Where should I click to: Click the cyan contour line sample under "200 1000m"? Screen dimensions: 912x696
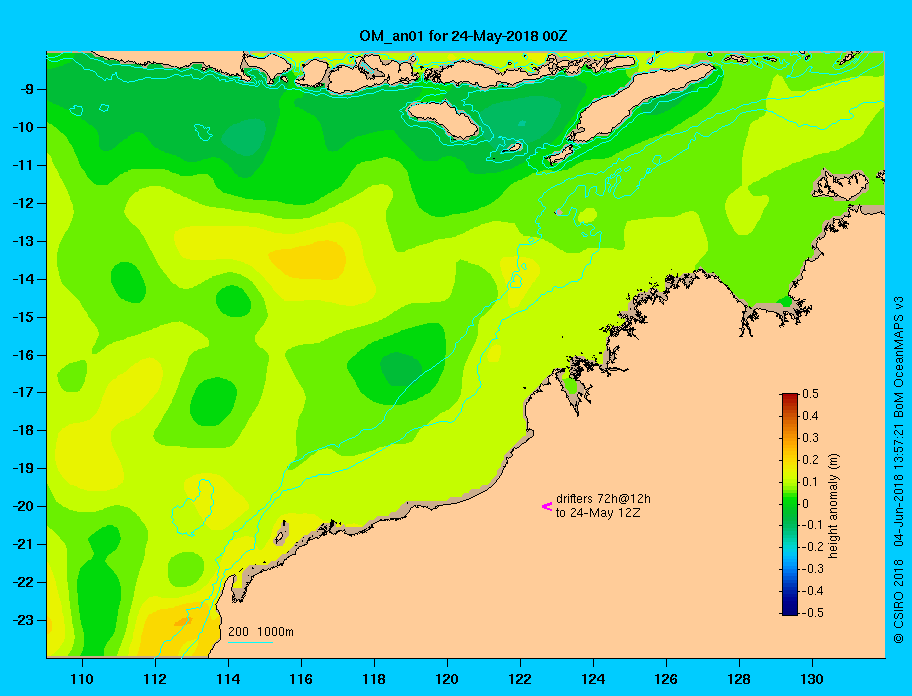click(250, 643)
